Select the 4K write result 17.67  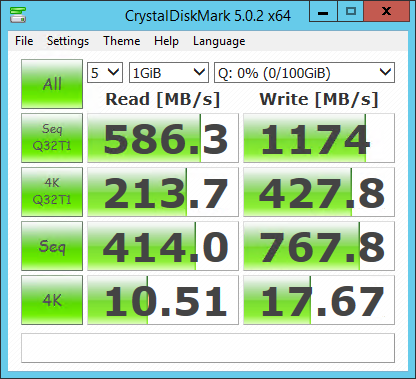(319, 300)
